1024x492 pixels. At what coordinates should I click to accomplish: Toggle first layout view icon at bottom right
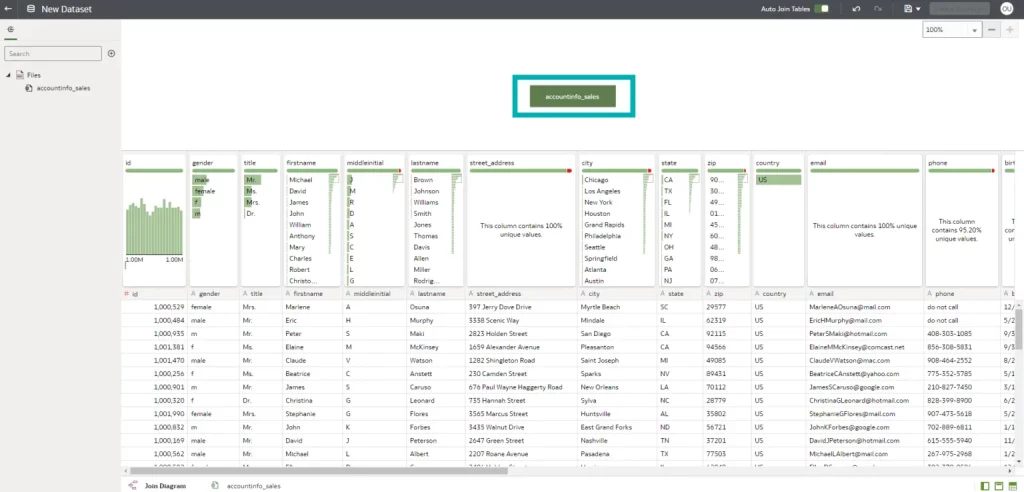tap(986, 485)
